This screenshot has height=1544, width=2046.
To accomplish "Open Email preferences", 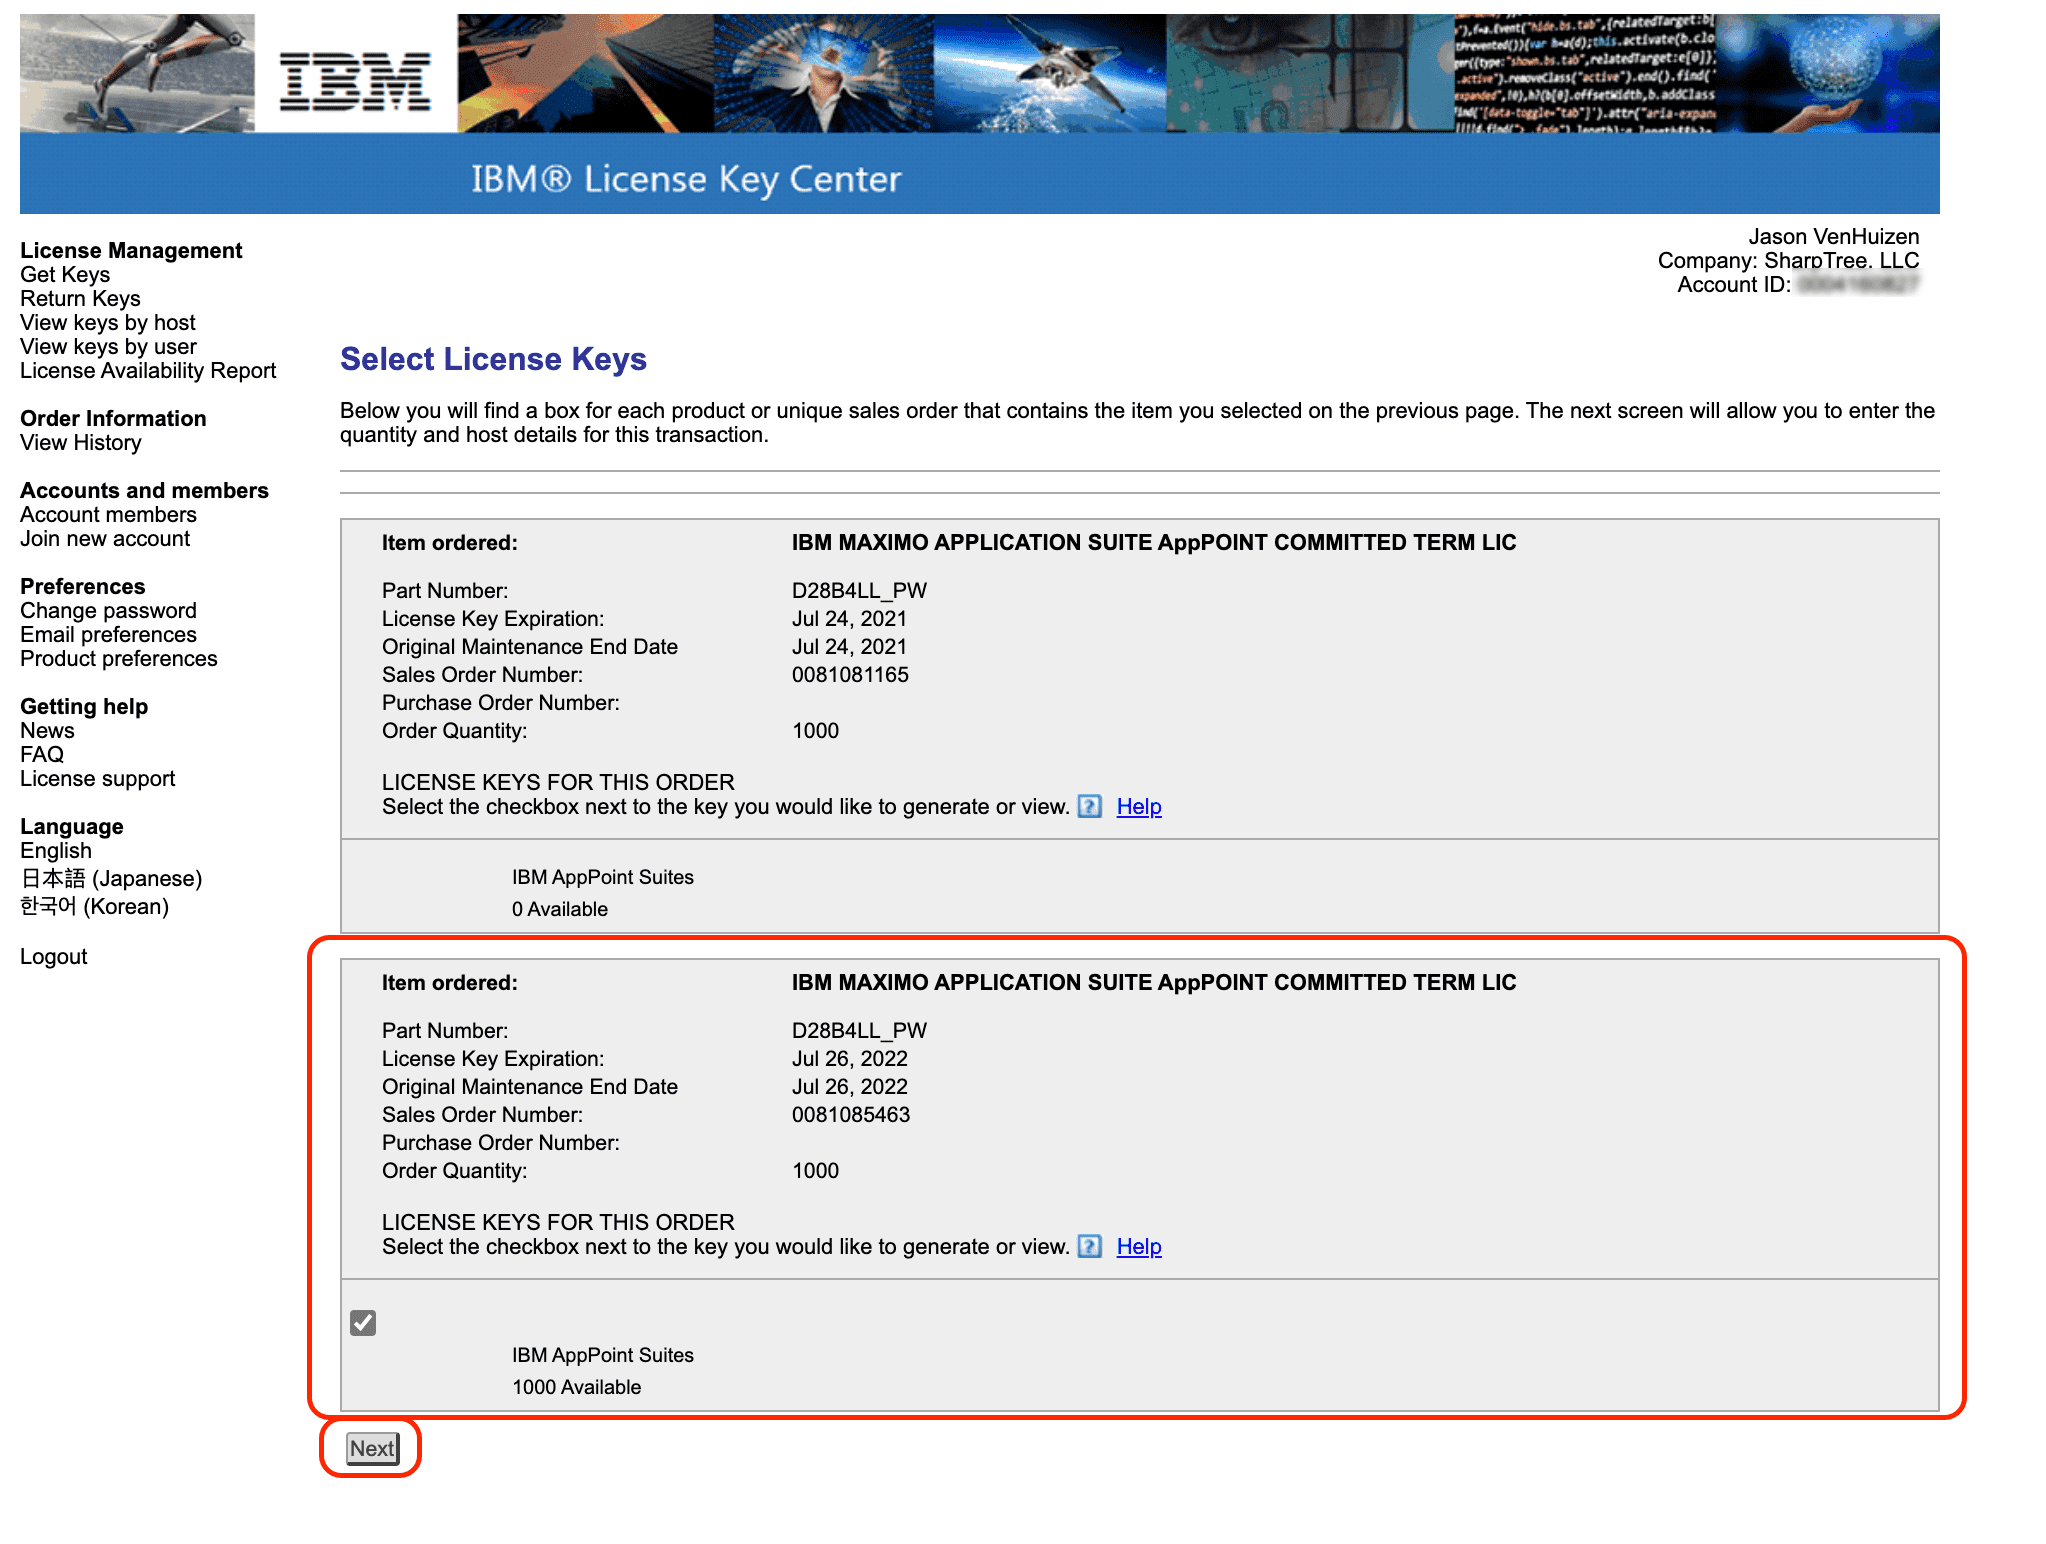I will tap(108, 634).
